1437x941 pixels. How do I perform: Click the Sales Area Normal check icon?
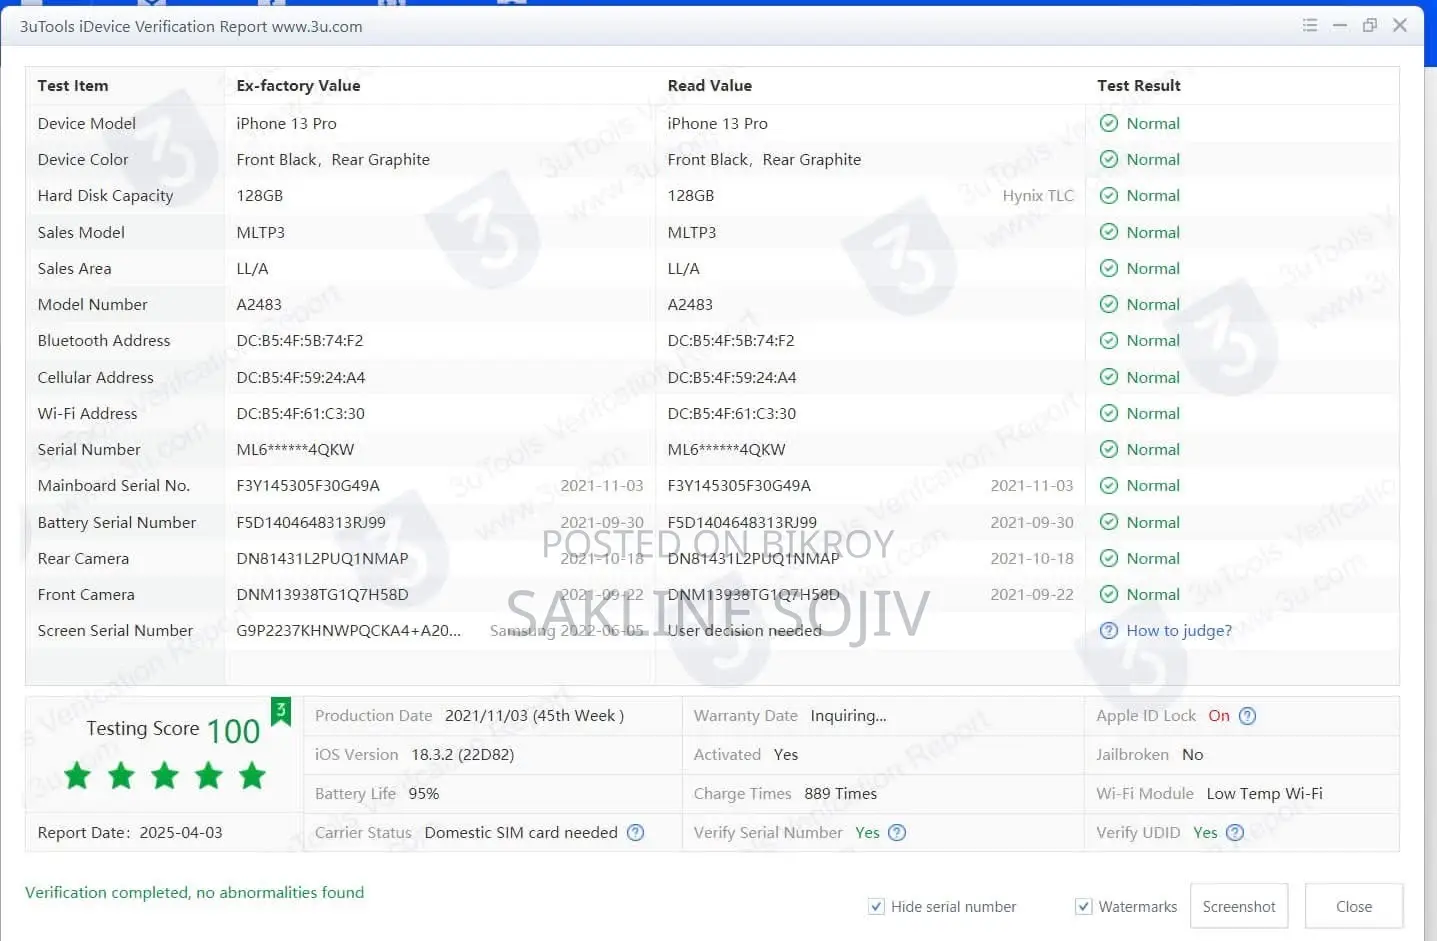tap(1108, 268)
